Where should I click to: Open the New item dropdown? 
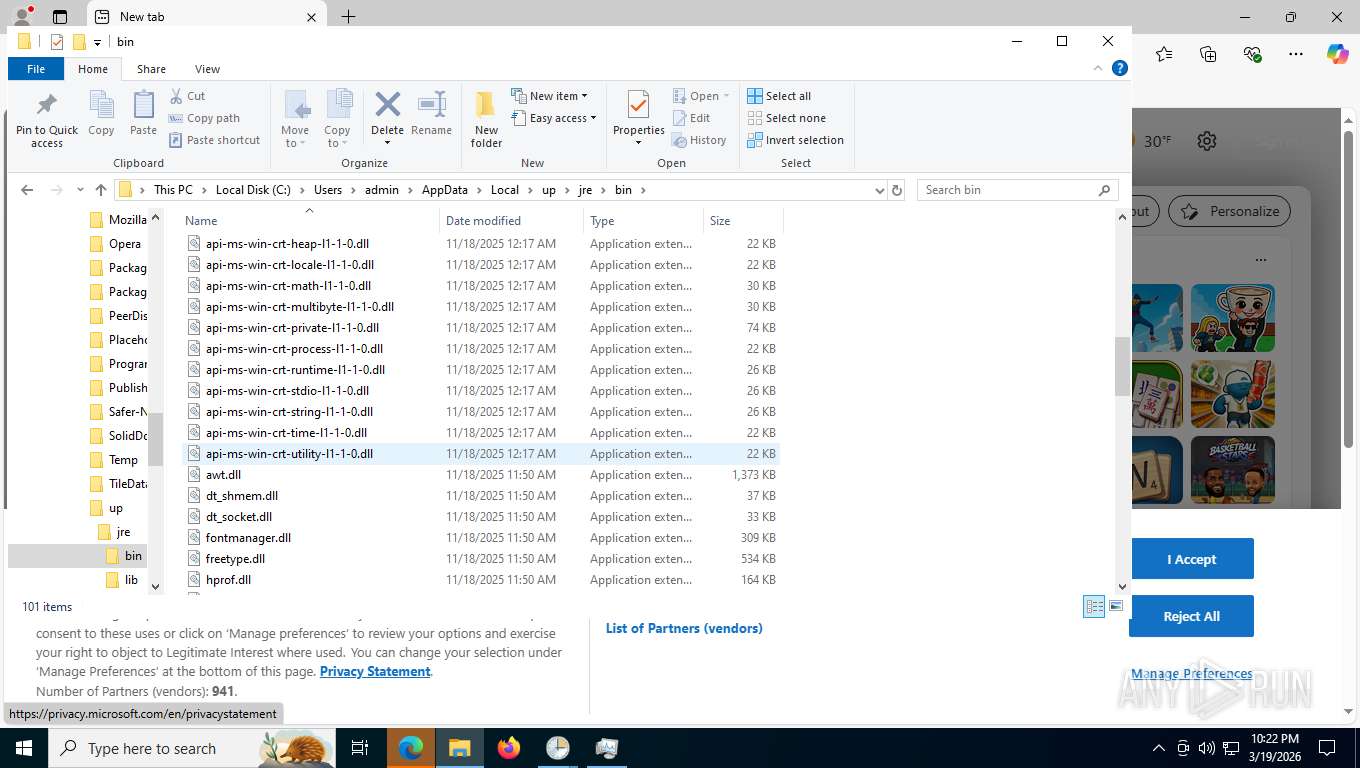549,96
